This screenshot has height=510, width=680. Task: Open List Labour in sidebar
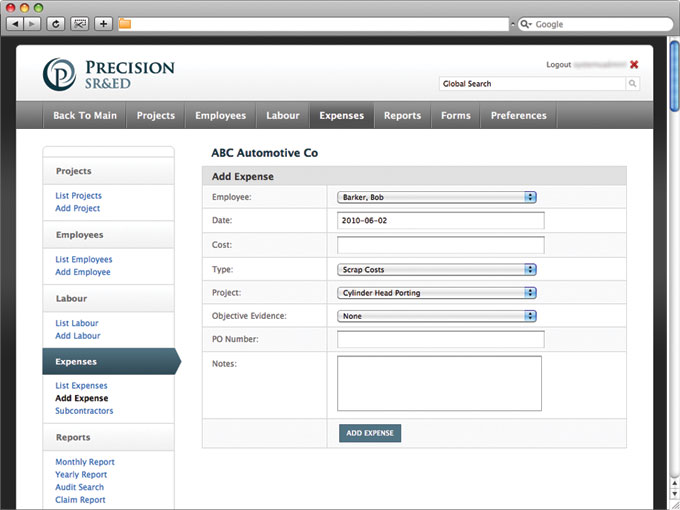pos(77,323)
